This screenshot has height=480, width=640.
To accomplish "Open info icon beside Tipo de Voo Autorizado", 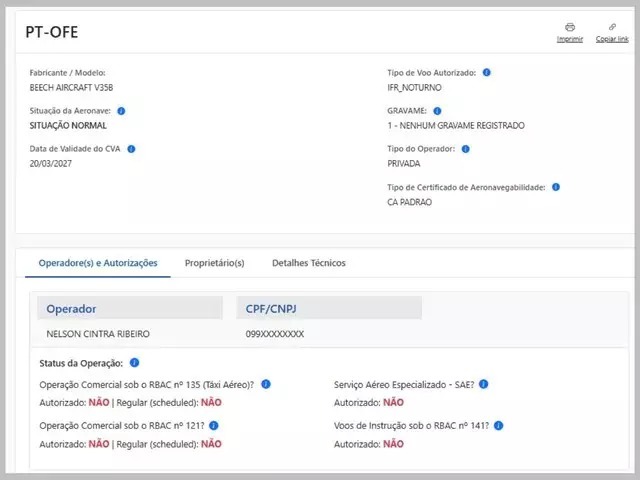I will (486, 73).
